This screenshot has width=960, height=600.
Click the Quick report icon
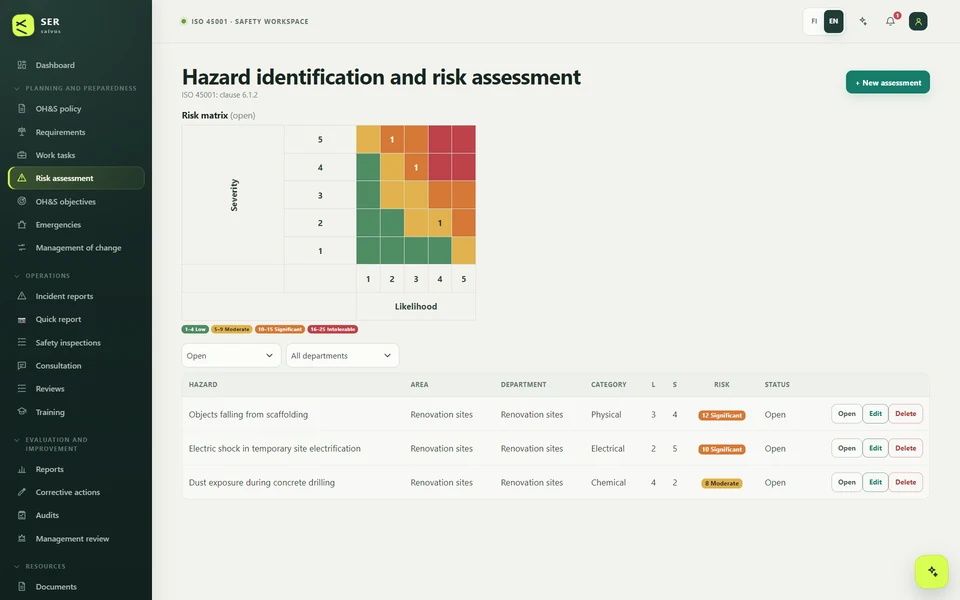[22, 320]
